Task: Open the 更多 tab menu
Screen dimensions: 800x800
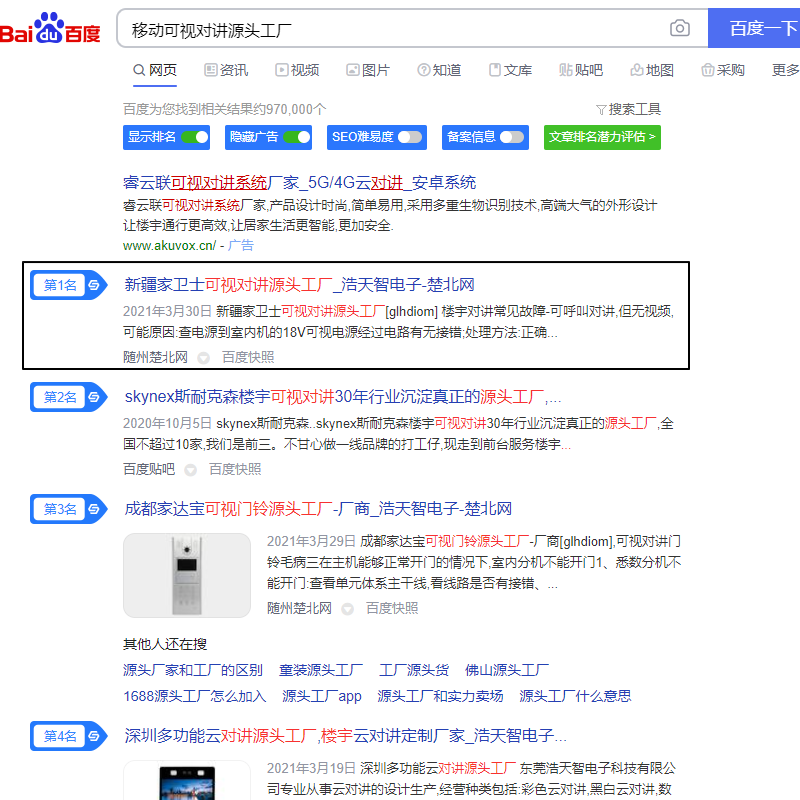Action: pyautogui.click(x=786, y=70)
